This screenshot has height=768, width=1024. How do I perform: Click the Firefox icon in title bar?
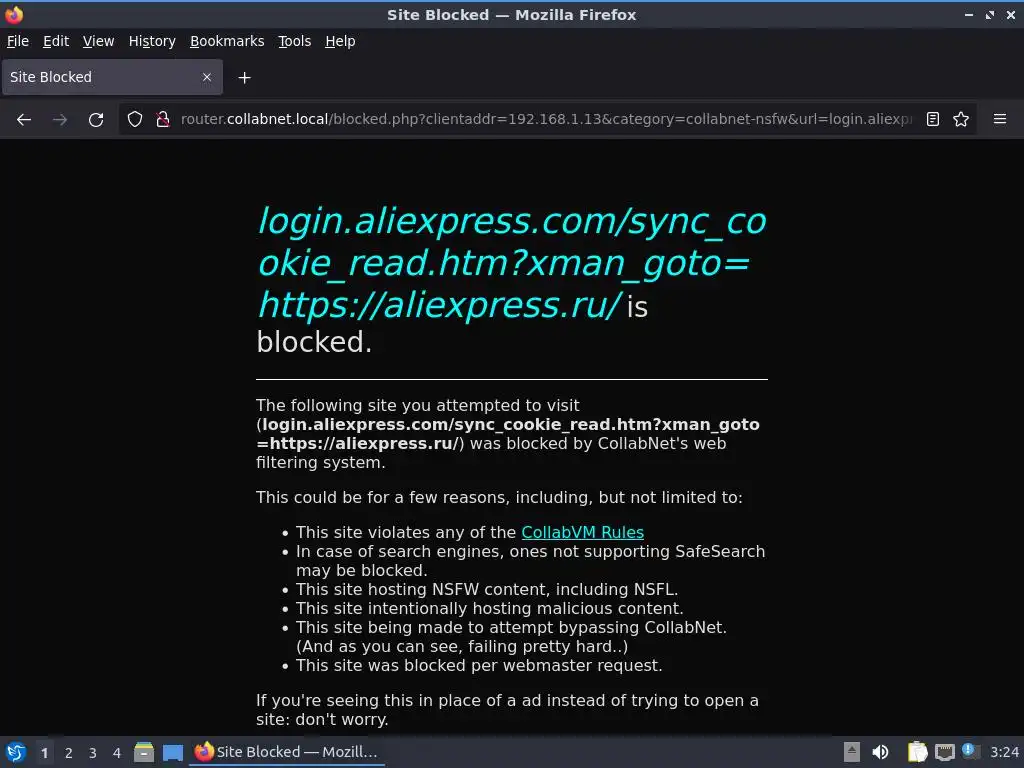tap(14, 14)
